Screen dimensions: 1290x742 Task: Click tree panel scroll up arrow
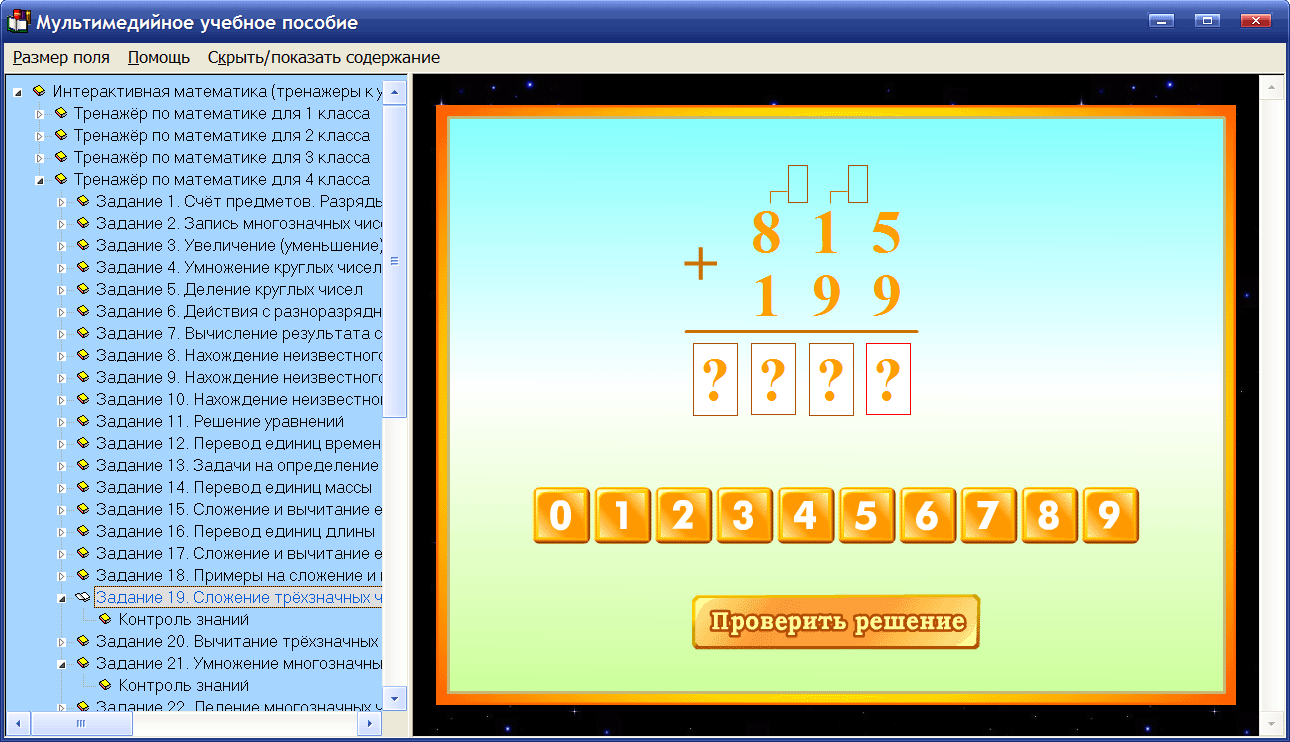(395, 92)
